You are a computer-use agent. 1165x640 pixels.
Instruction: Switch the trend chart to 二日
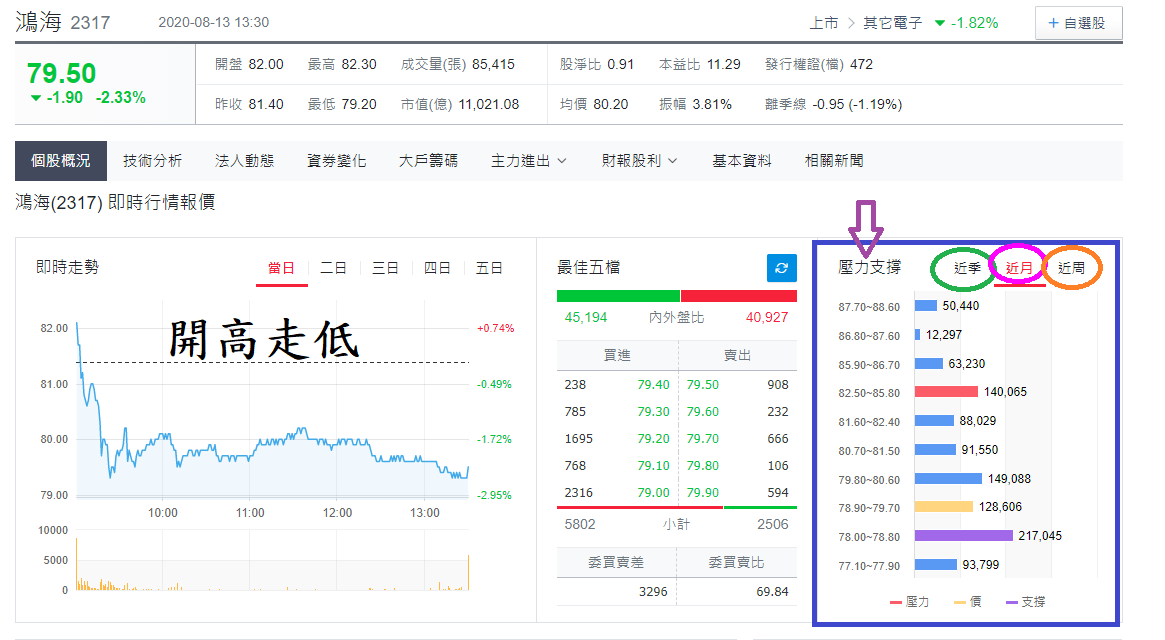tap(334, 268)
